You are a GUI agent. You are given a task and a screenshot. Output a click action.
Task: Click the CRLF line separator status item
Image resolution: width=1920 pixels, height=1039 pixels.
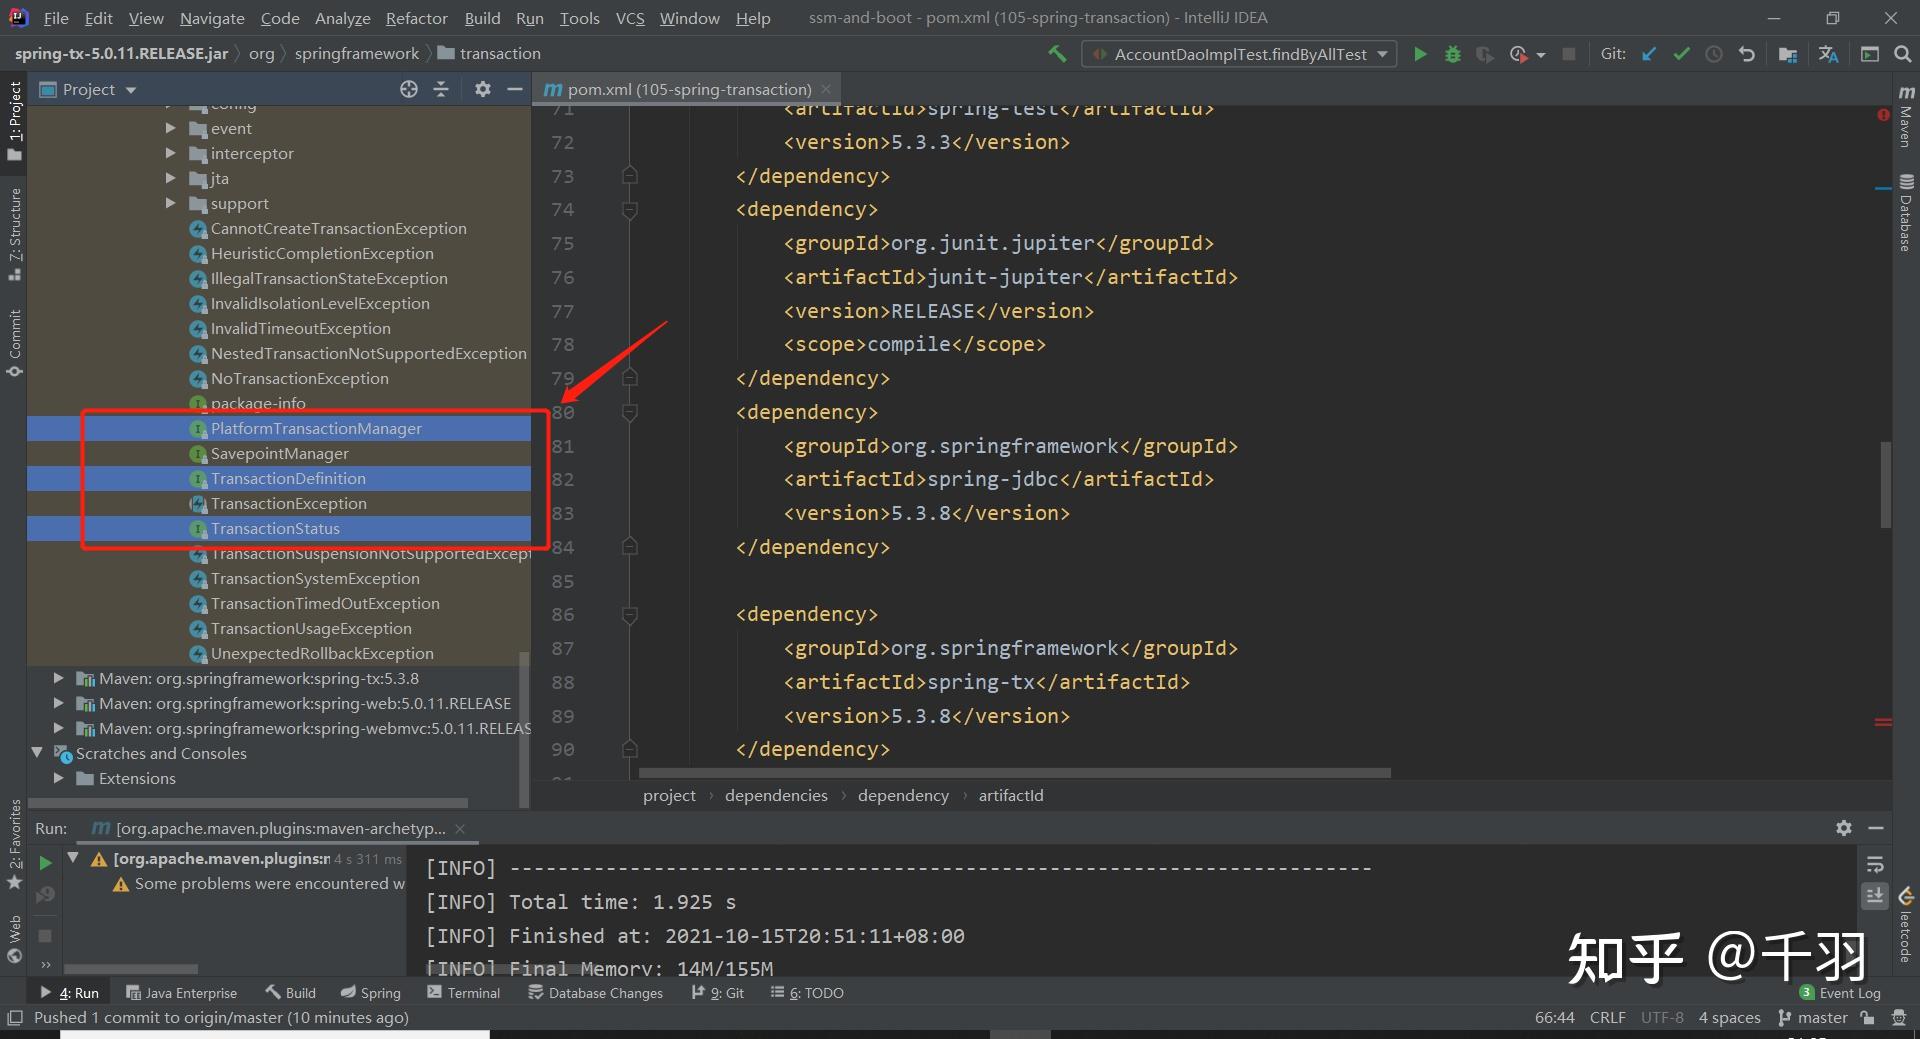(1607, 1017)
